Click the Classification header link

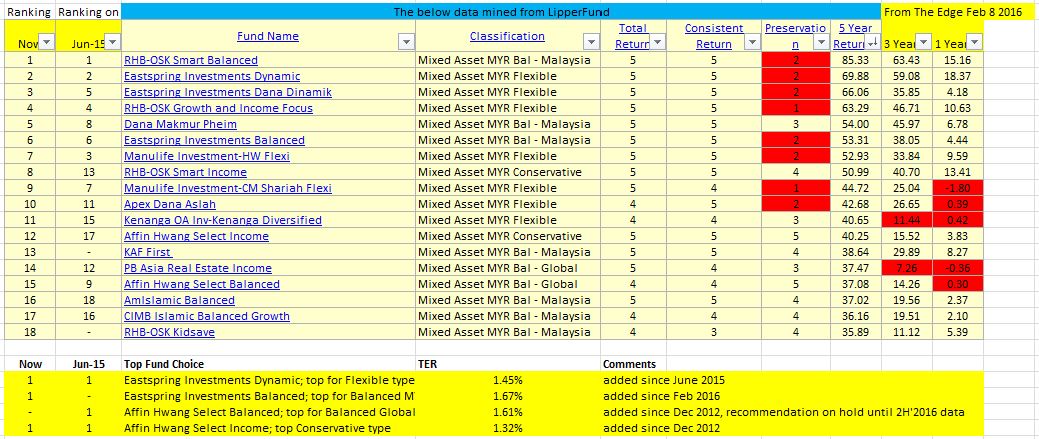508,36
